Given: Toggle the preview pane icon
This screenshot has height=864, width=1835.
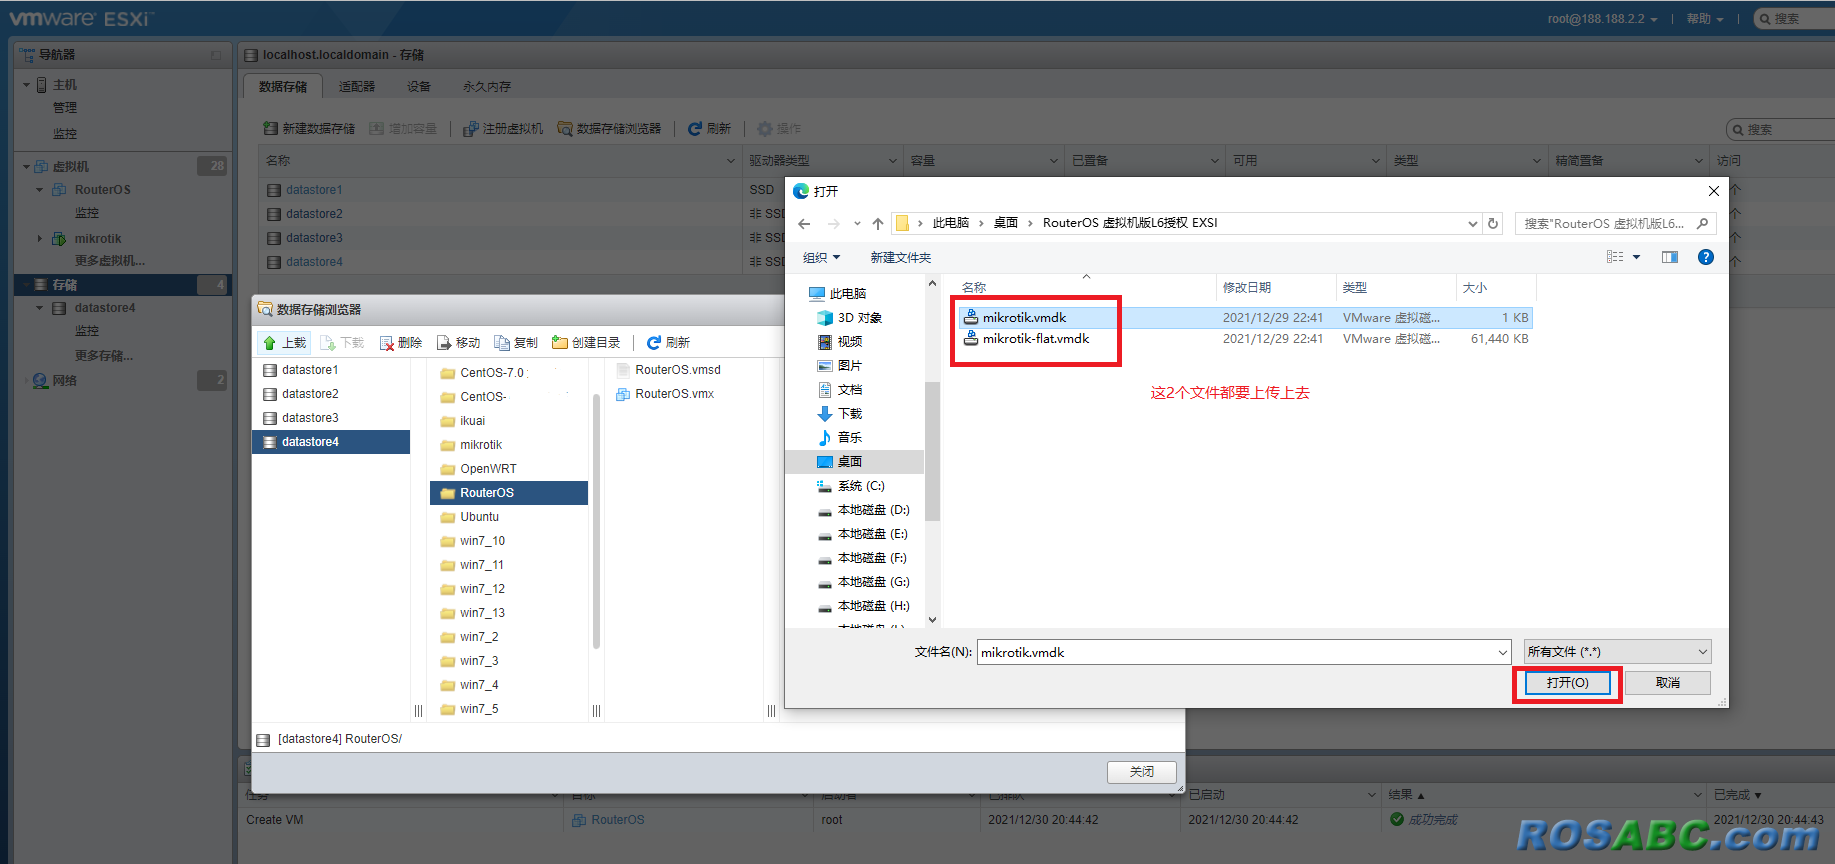Looking at the screenshot, I should pyautogui.click(x=1670, y=257).
